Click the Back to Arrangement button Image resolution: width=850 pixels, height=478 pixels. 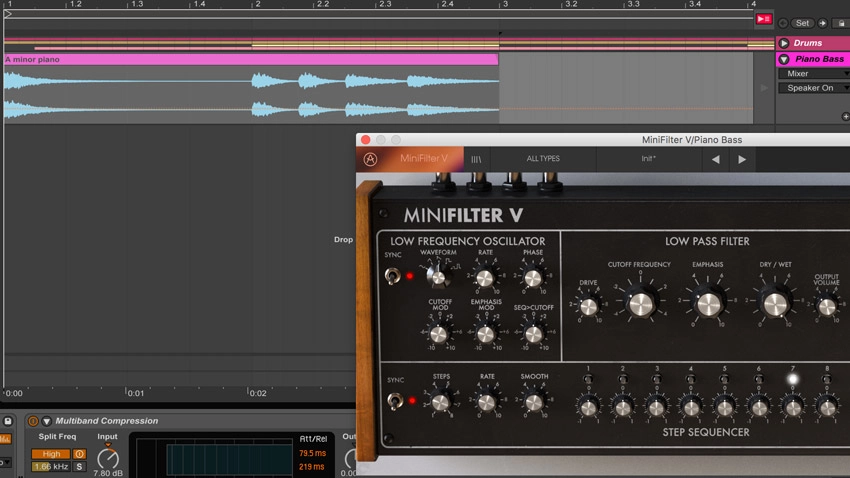click(764, 20)
